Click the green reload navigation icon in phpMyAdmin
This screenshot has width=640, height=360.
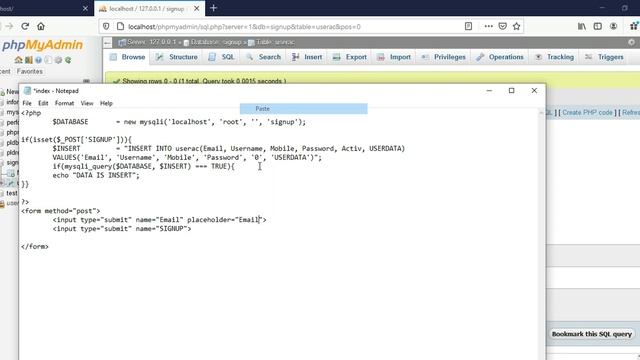click(68, 60)
